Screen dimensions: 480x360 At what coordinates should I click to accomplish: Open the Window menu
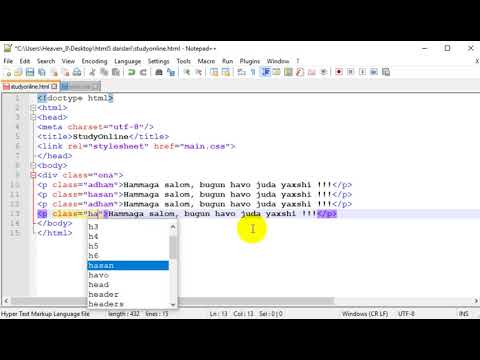click(x=278, y=61)
